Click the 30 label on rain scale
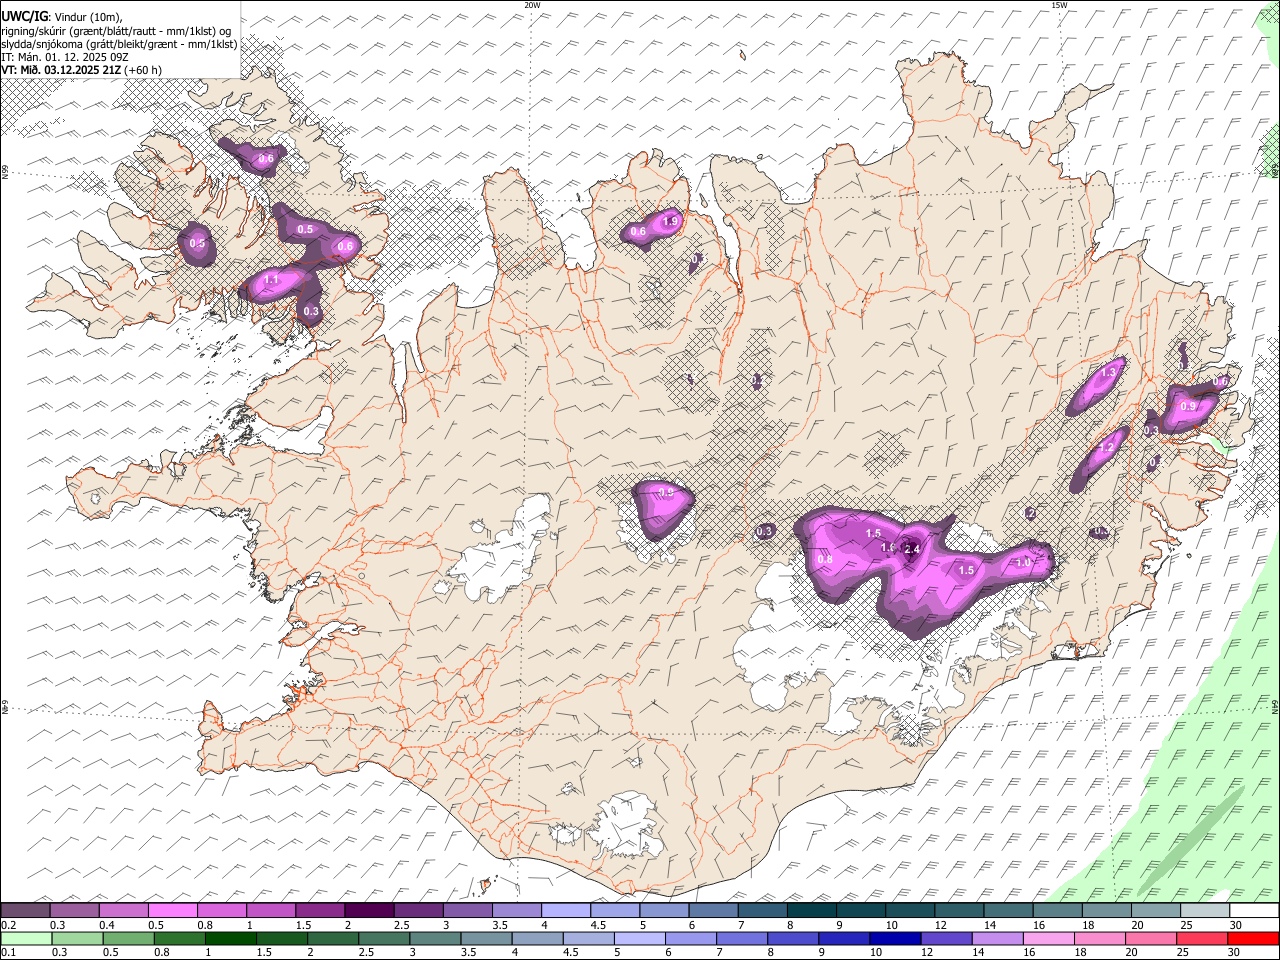Screen dimensions: 1280x960 (1233, 953)
